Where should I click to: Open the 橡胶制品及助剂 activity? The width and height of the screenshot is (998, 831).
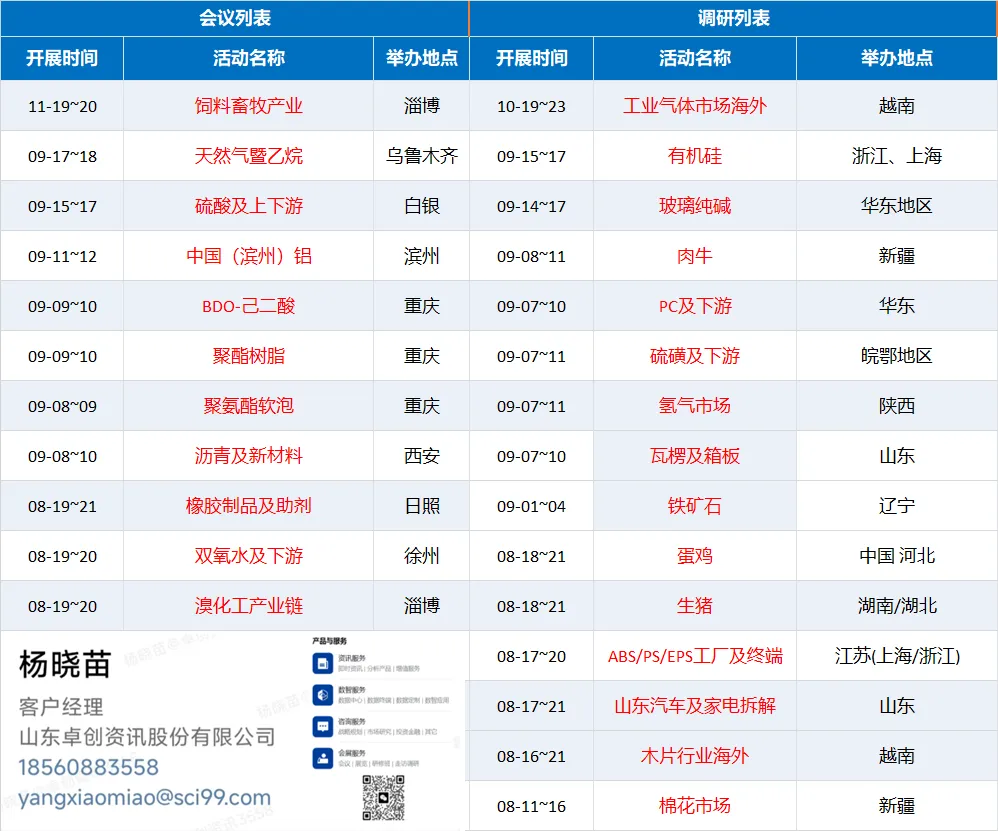[x=248, y=506]
